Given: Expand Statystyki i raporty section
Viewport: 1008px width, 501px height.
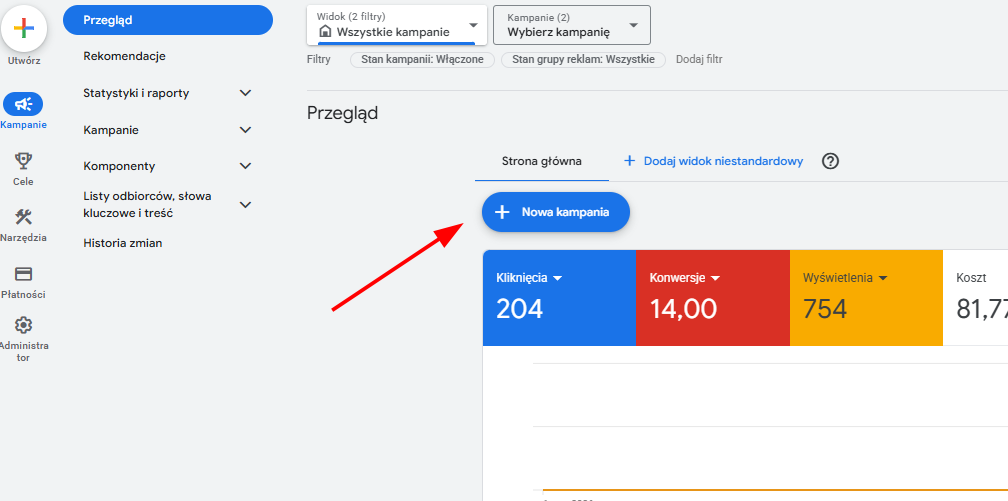Looking at the screenshot, I should (246, 93).
